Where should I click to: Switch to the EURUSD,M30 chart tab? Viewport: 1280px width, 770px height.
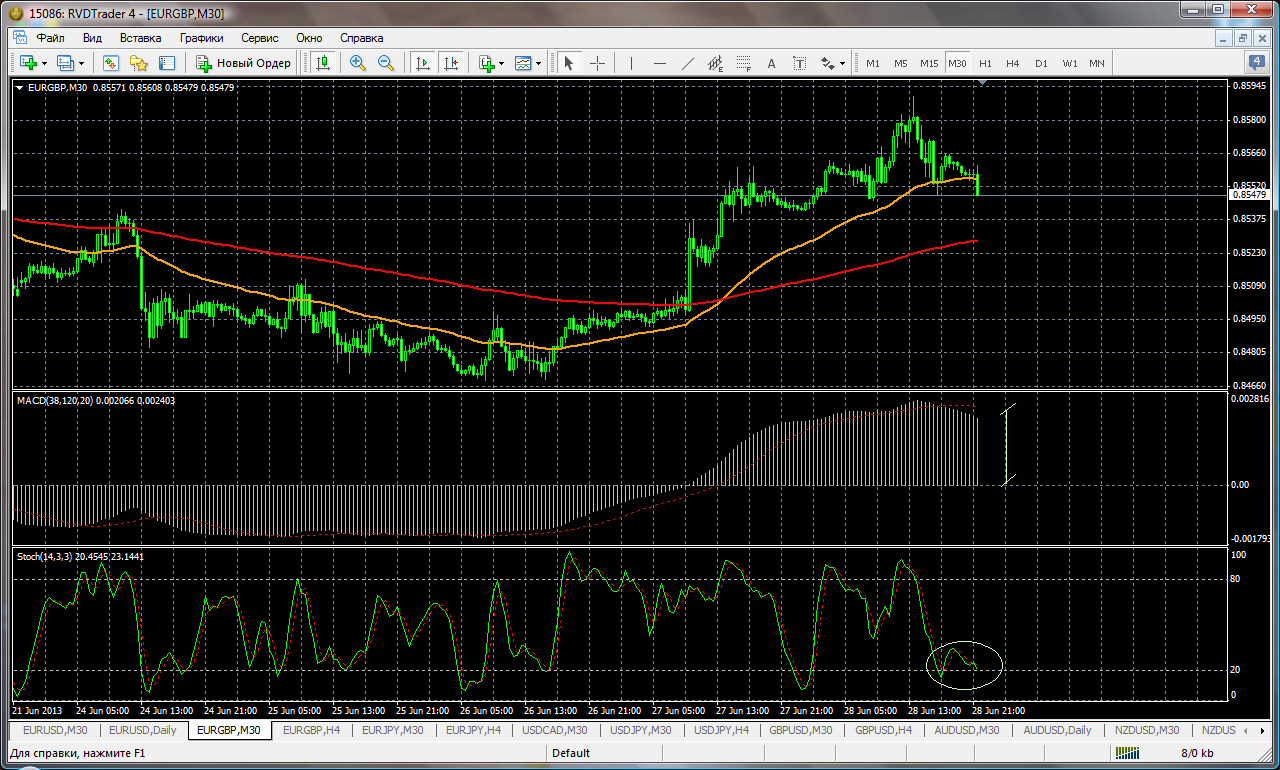pyautogui.click(x=55, y=730)
